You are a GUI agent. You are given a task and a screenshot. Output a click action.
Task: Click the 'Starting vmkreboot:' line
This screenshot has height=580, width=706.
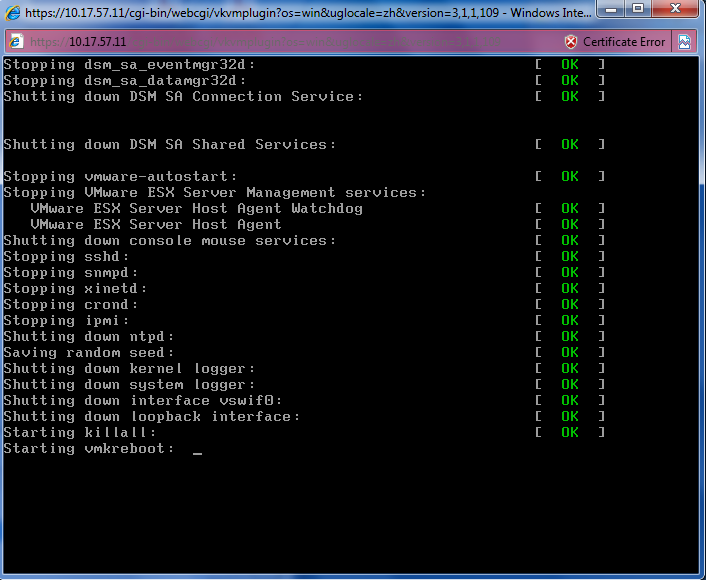click(x=89, y=449)
